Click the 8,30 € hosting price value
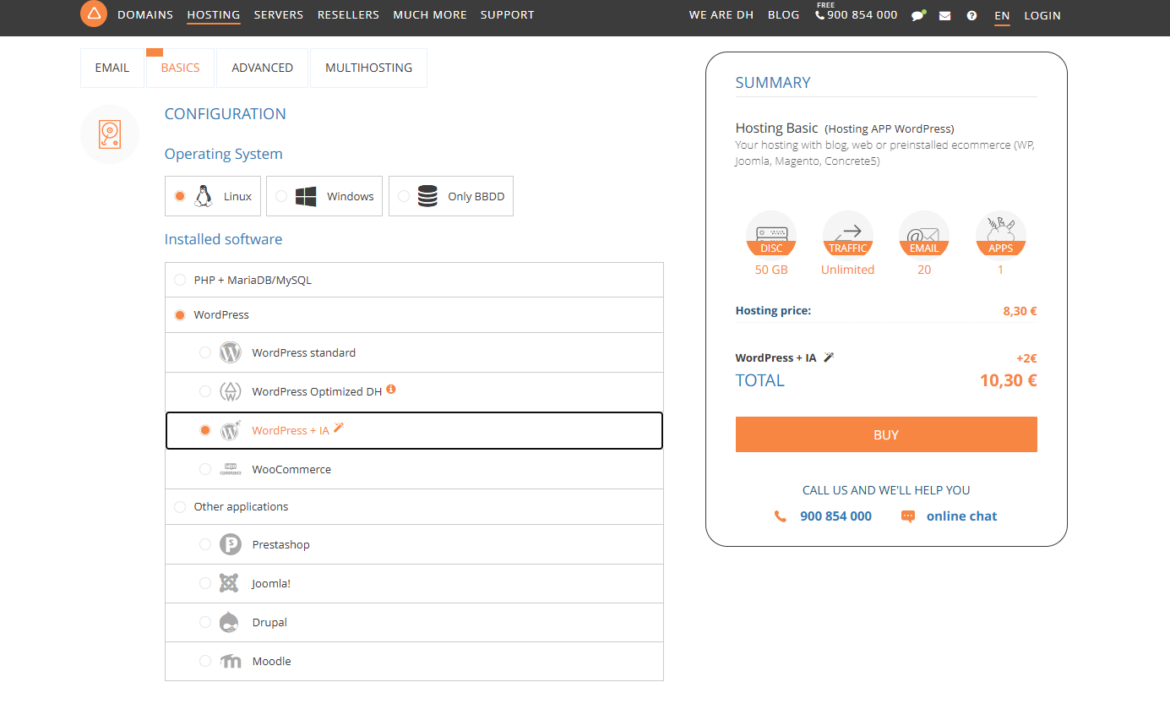The image size is (1170, 704). (x=1019, y=311)
